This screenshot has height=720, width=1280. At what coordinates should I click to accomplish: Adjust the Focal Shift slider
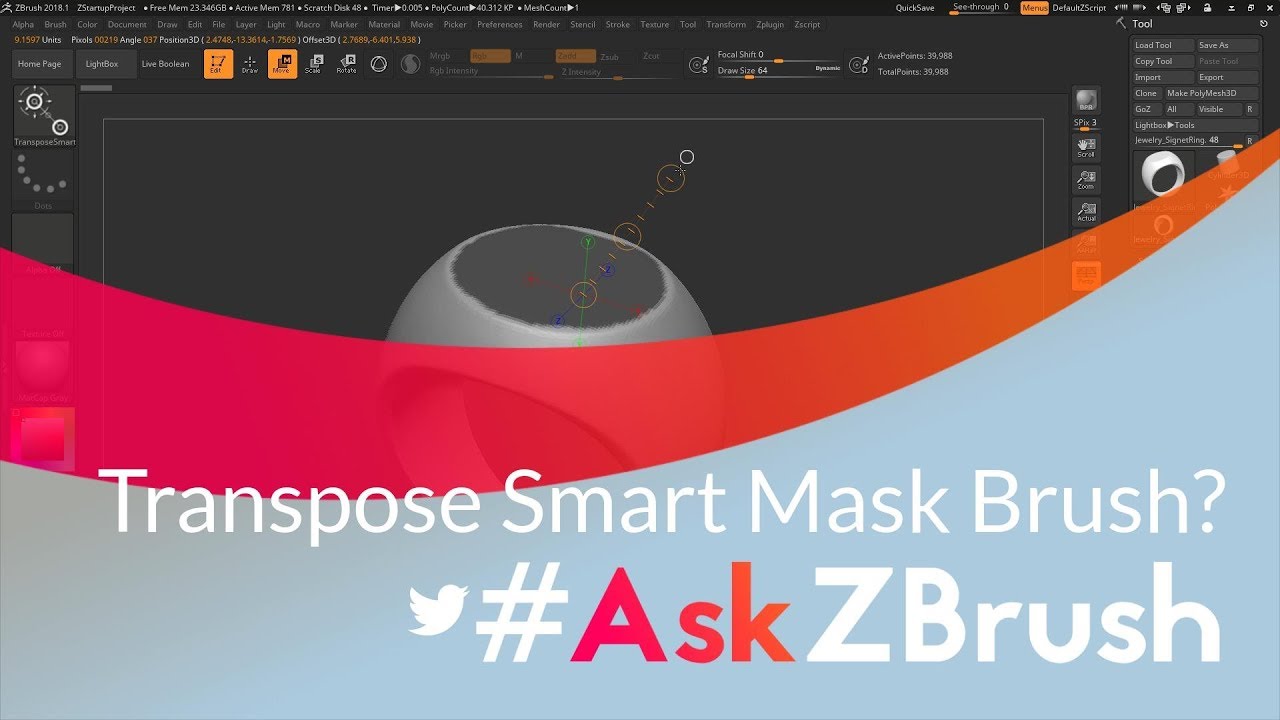point(778,56)
